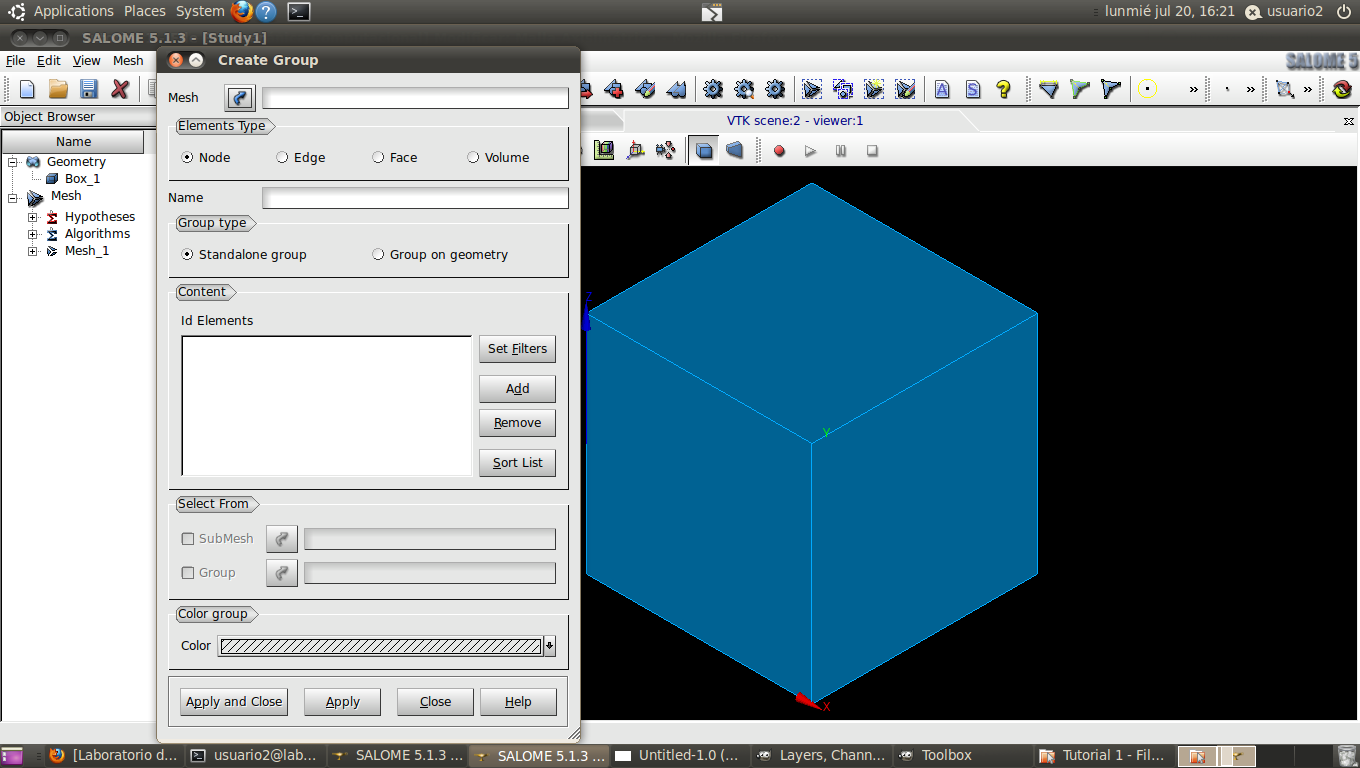Click the Sort List button
This screenshot has width=1360, height=768.
[517, 463]
